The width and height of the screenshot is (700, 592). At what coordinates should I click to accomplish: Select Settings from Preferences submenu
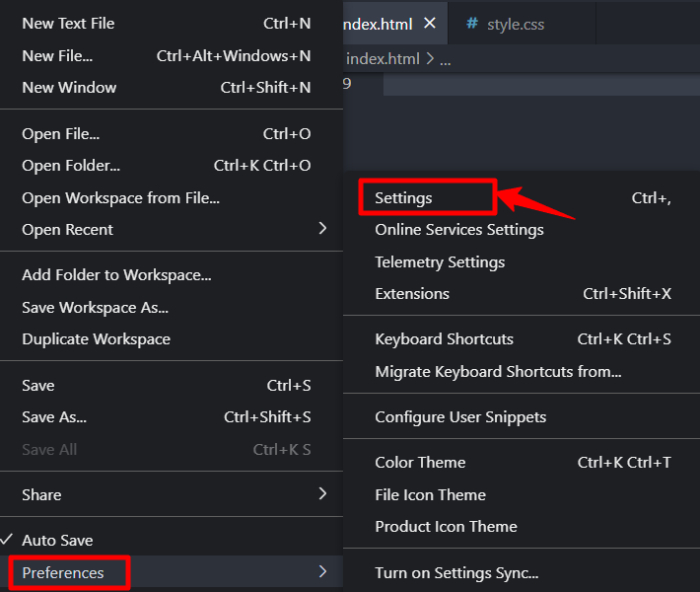coord(404,198)
